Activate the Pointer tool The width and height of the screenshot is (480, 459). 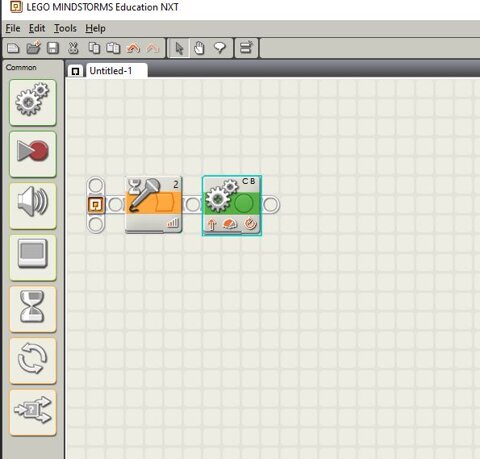tap(179, 48)
